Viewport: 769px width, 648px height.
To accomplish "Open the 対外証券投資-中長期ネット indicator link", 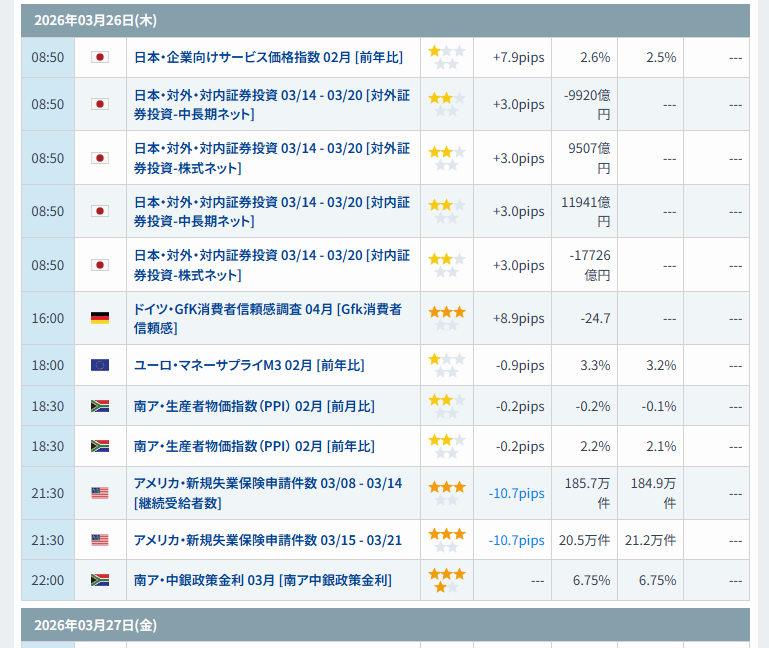I will tap(271, 104).
